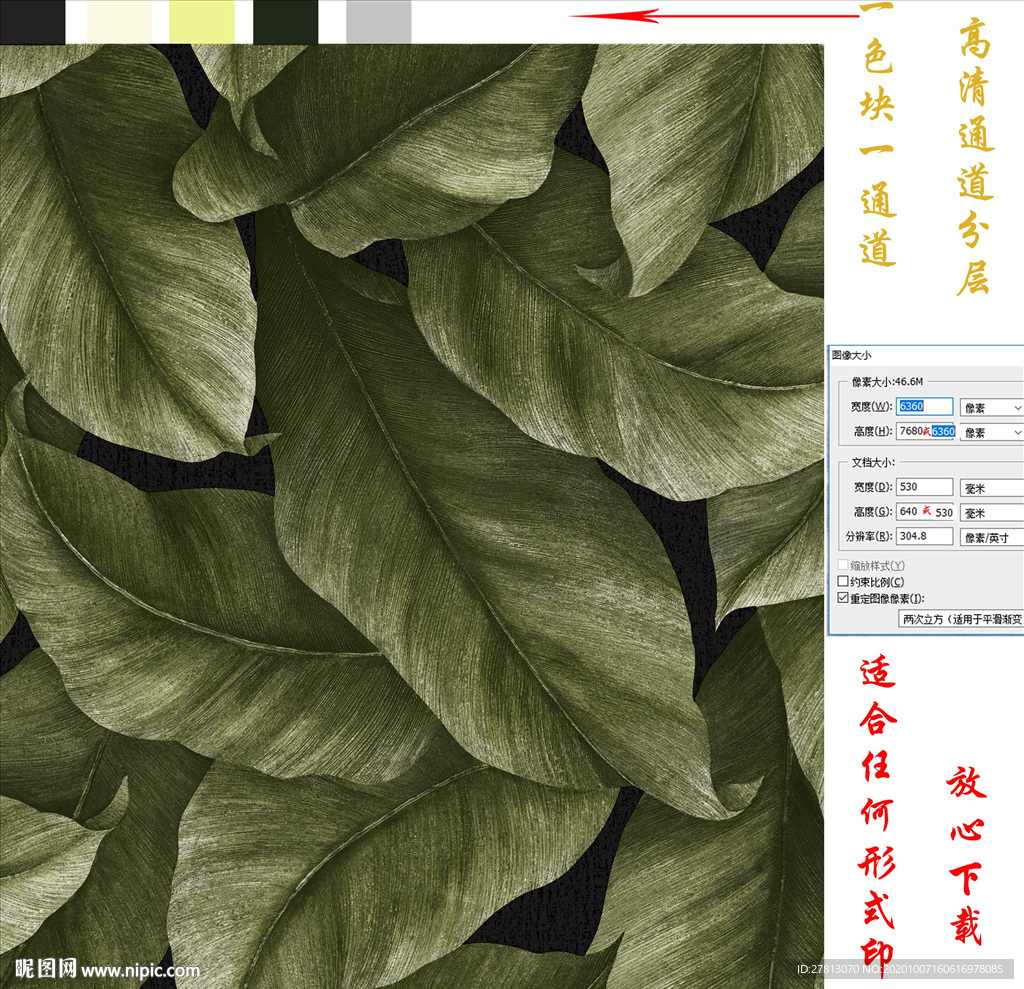Click the document 宽度(D) field showing 530

click(925, 487)
